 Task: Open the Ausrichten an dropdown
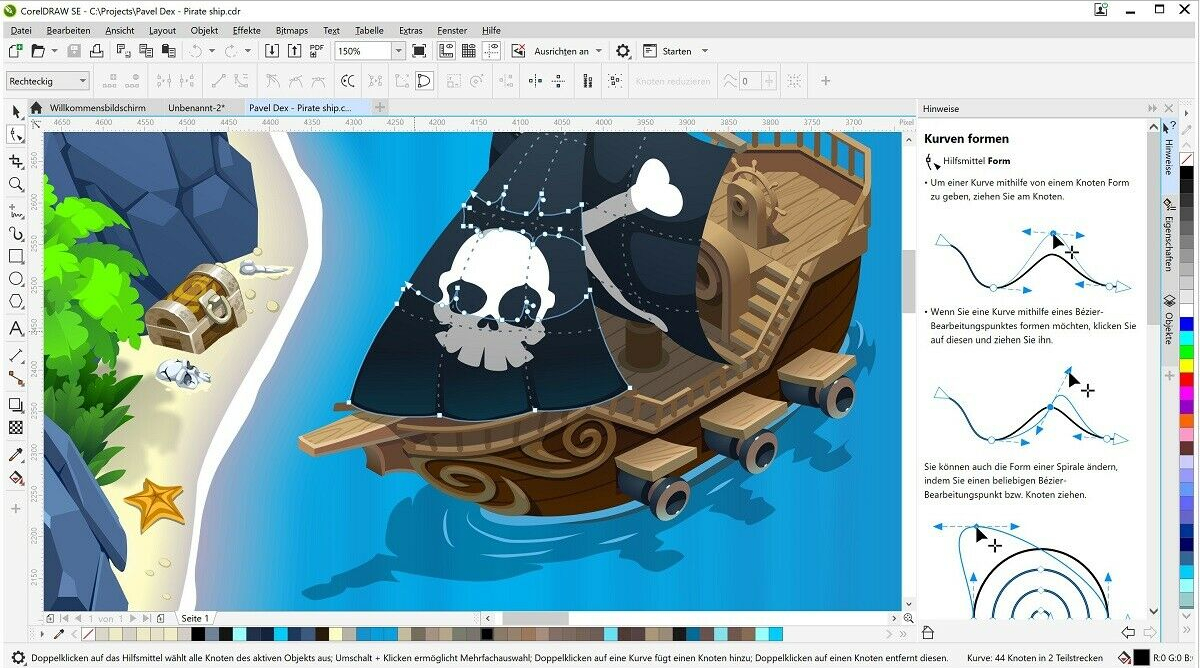[598, 50]
